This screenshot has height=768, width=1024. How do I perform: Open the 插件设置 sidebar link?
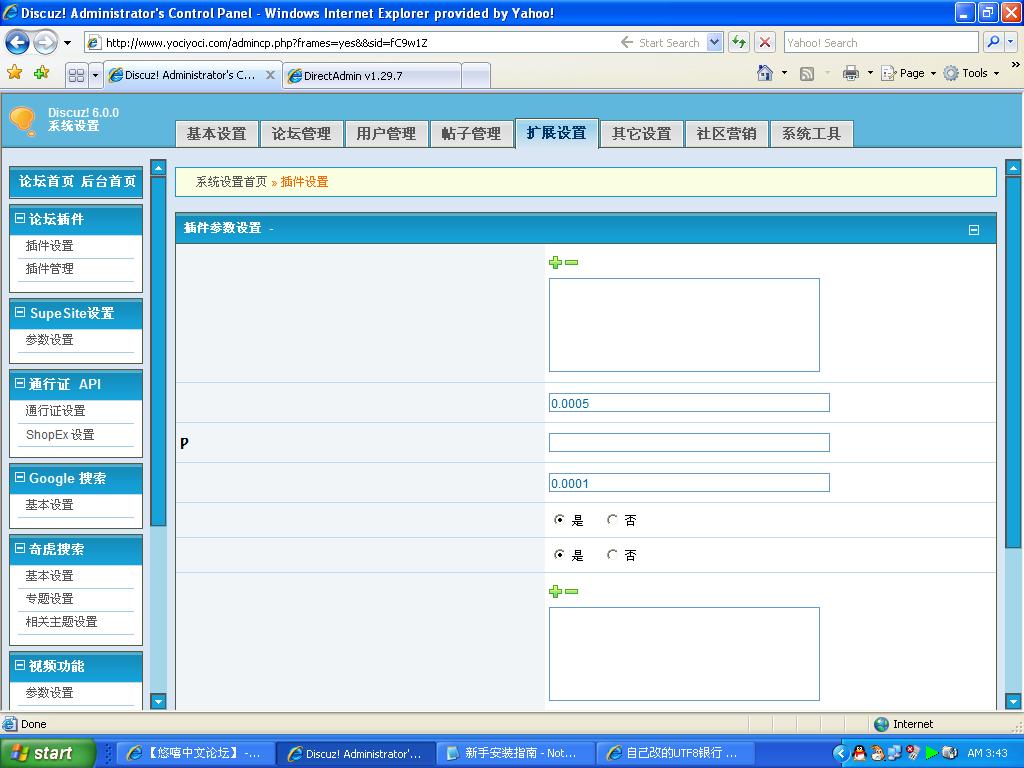[x=50, y=246]
